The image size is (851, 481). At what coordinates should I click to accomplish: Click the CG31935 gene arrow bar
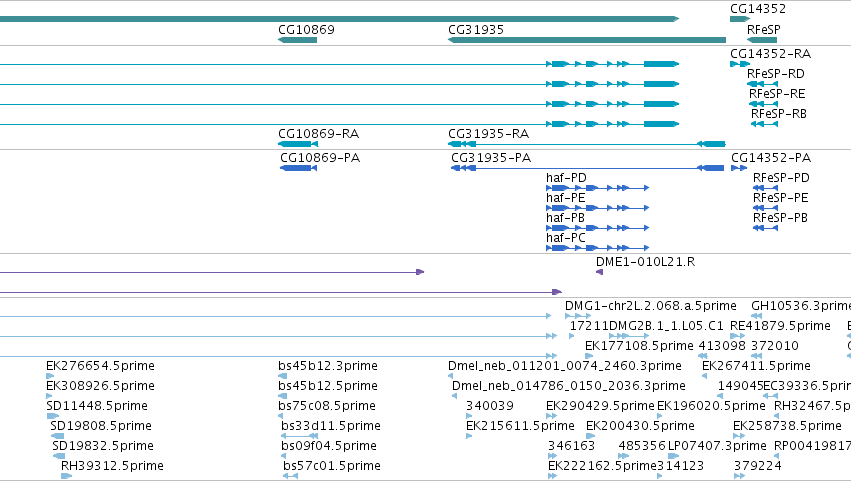[587, 40]
